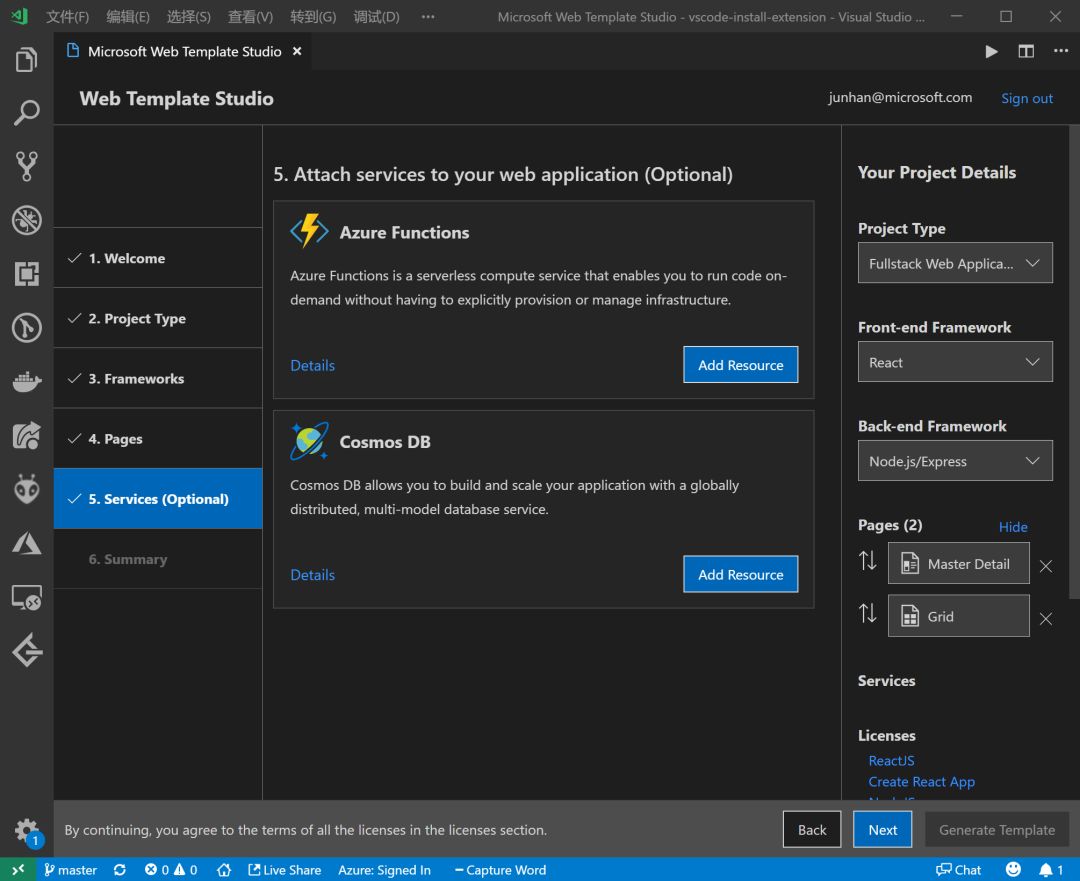The width and height of the screenshot is (1080, 881).
Task: Go to the 4. Pages step
Action: (158, 439)
